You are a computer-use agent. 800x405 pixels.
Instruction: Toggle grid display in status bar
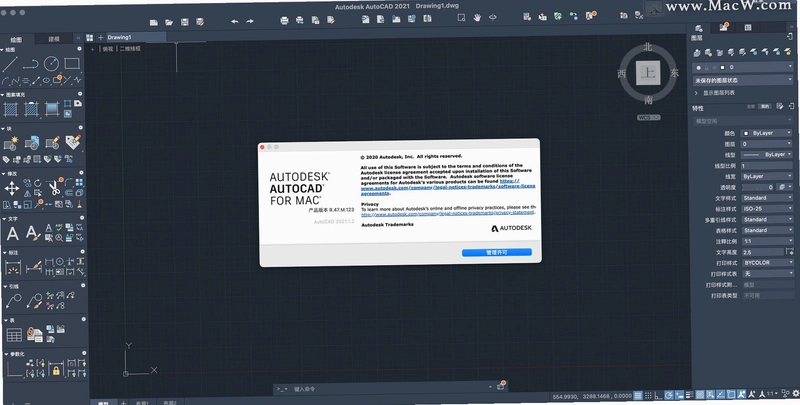(x=638, y=395)
